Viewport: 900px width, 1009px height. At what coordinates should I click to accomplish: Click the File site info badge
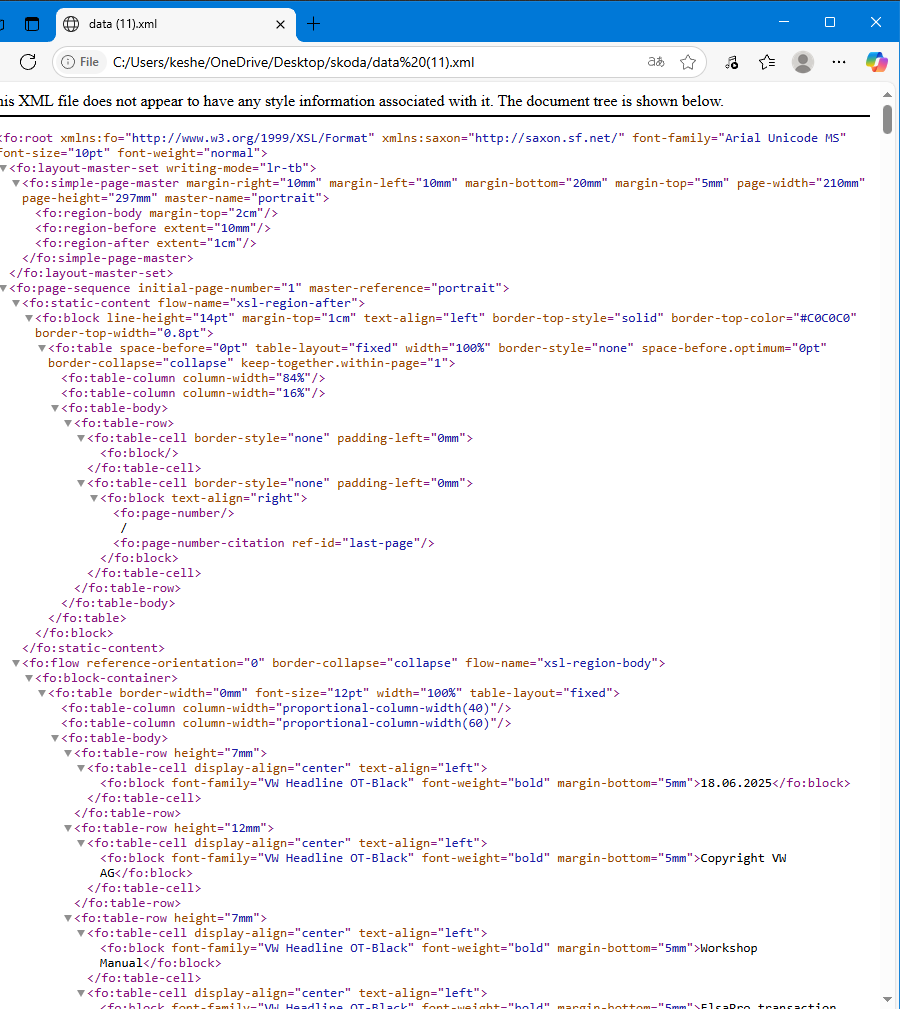click(80, 62)
